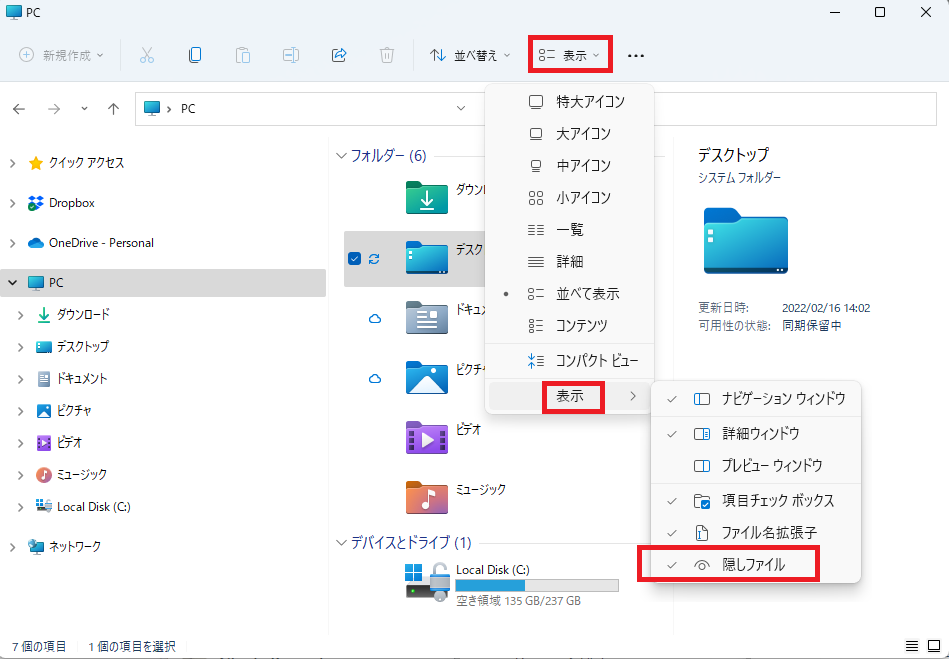The width and height of the screenshot is (949, 659).
Task: Click the デスクトップ folder preview thumbnail
Action: 746,241
